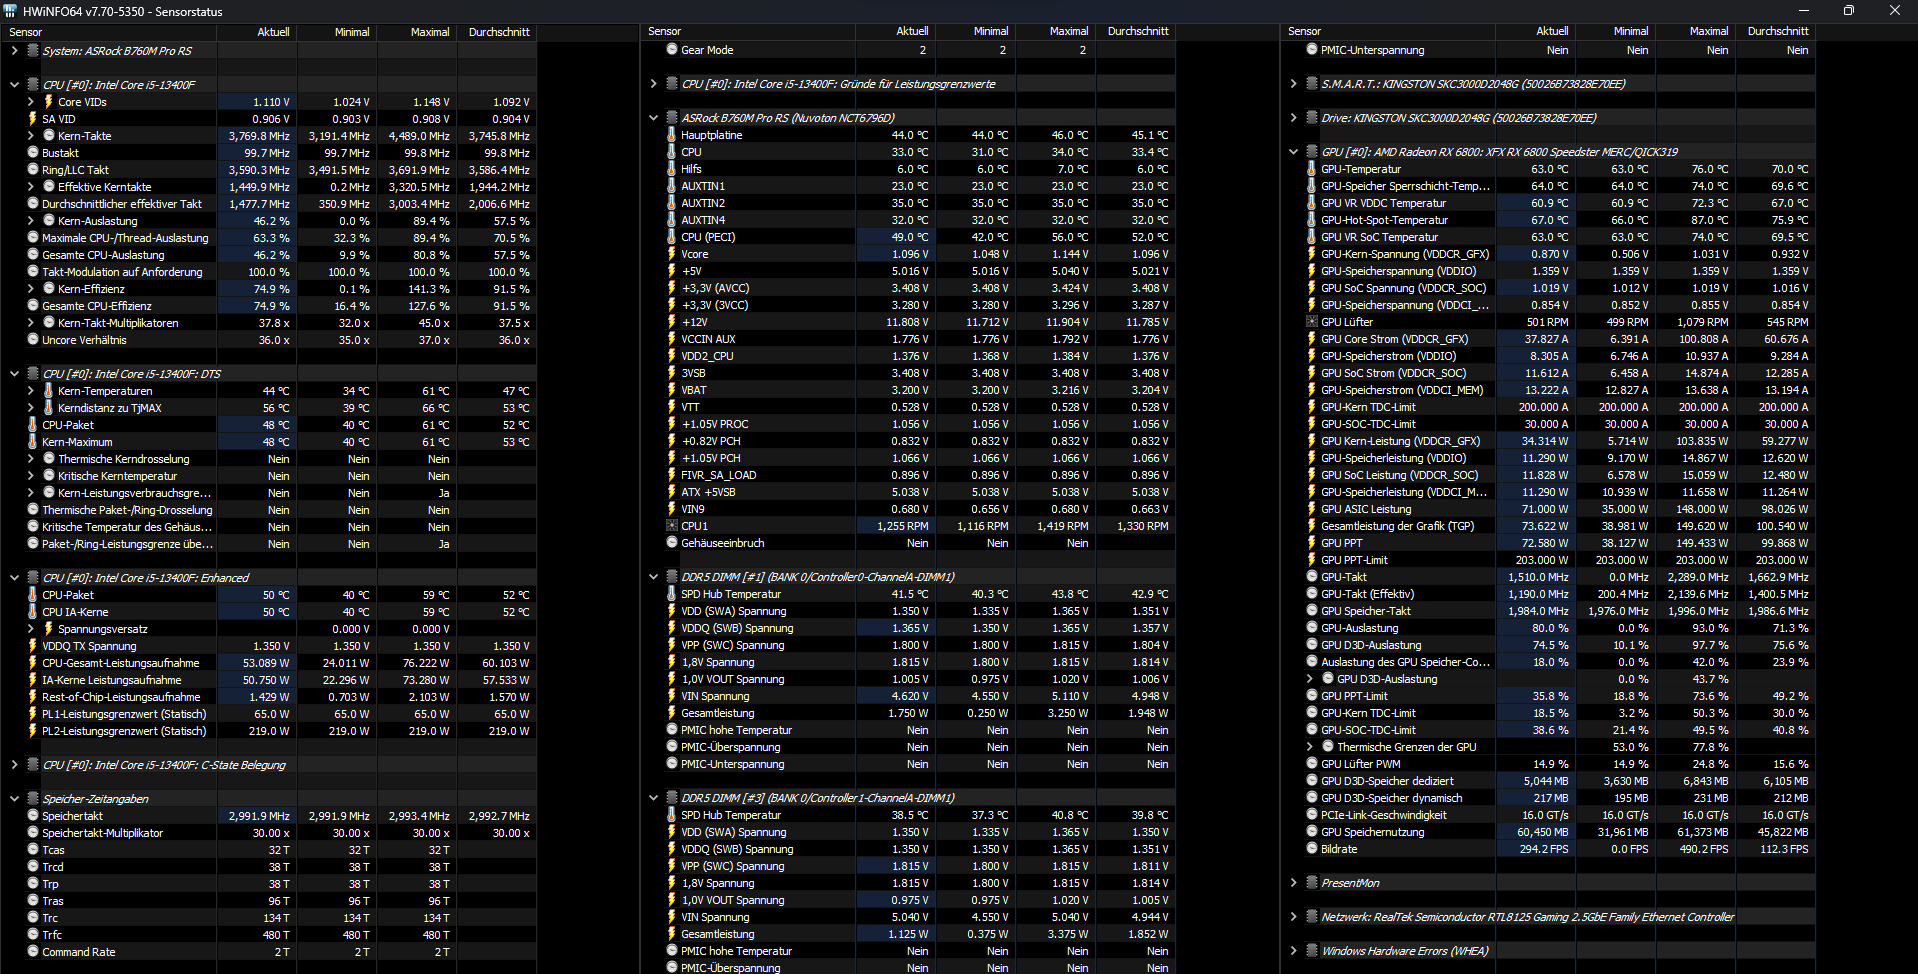Click the bolt icon beside VBAT

(x=672, y=390)
